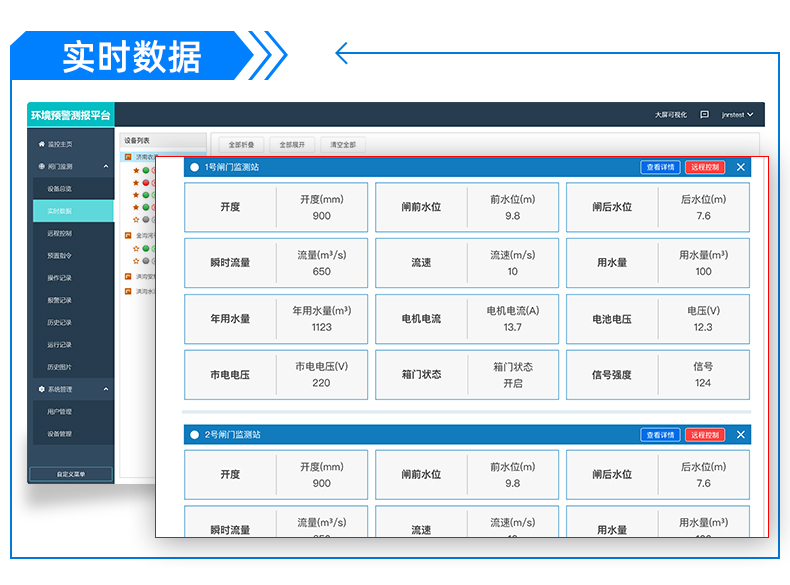Click the home icon beside 监控主页

(x=41, y=144)
